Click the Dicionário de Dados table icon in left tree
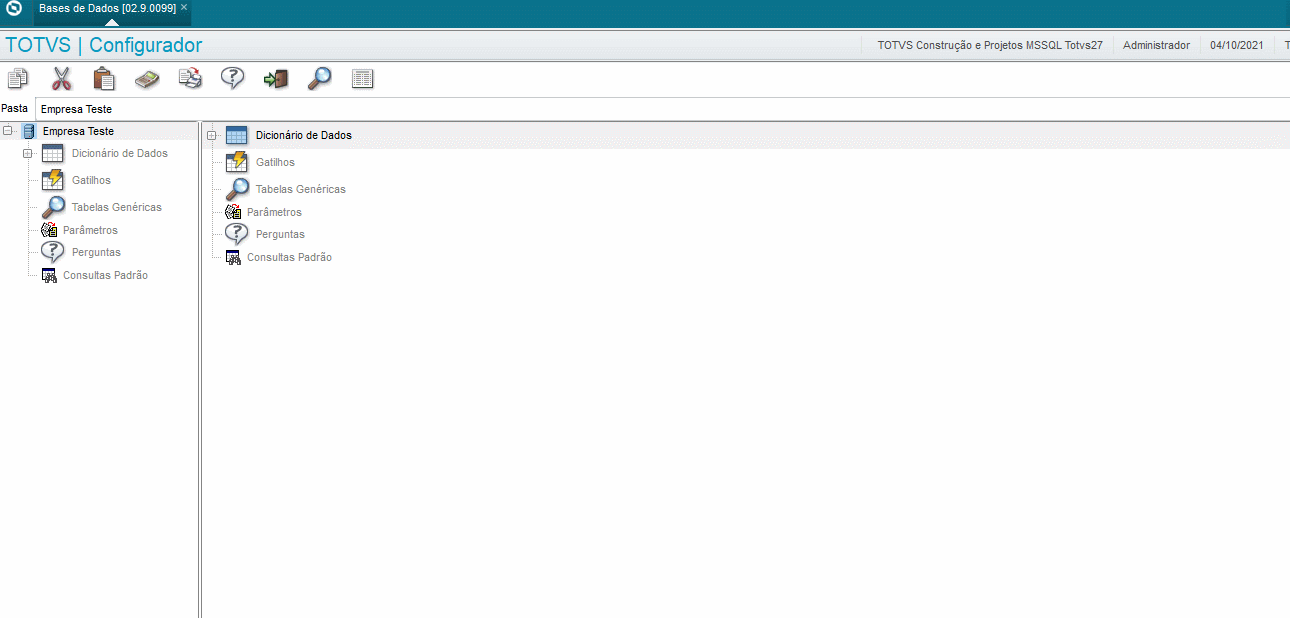Viewport: 1290px width, 618px height. 53,154
